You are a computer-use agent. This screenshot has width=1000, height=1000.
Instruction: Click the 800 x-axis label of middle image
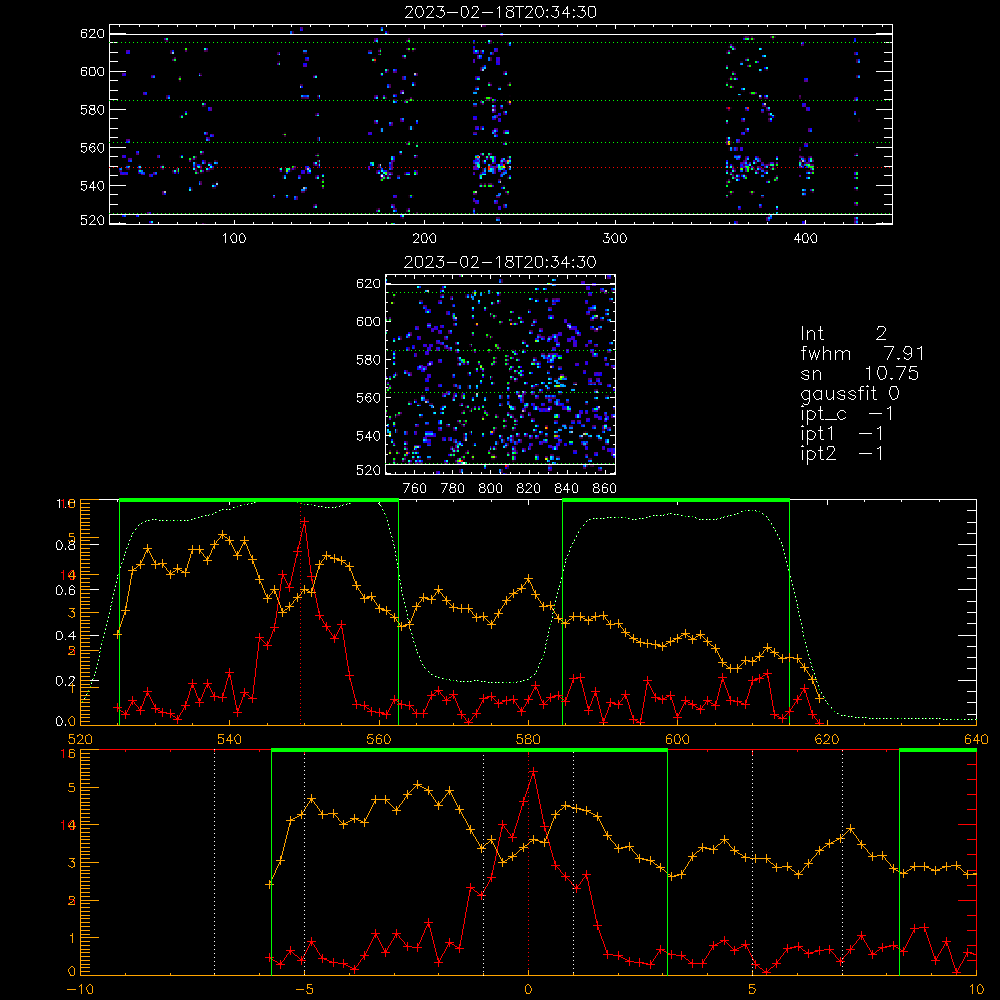pos(490,489)
